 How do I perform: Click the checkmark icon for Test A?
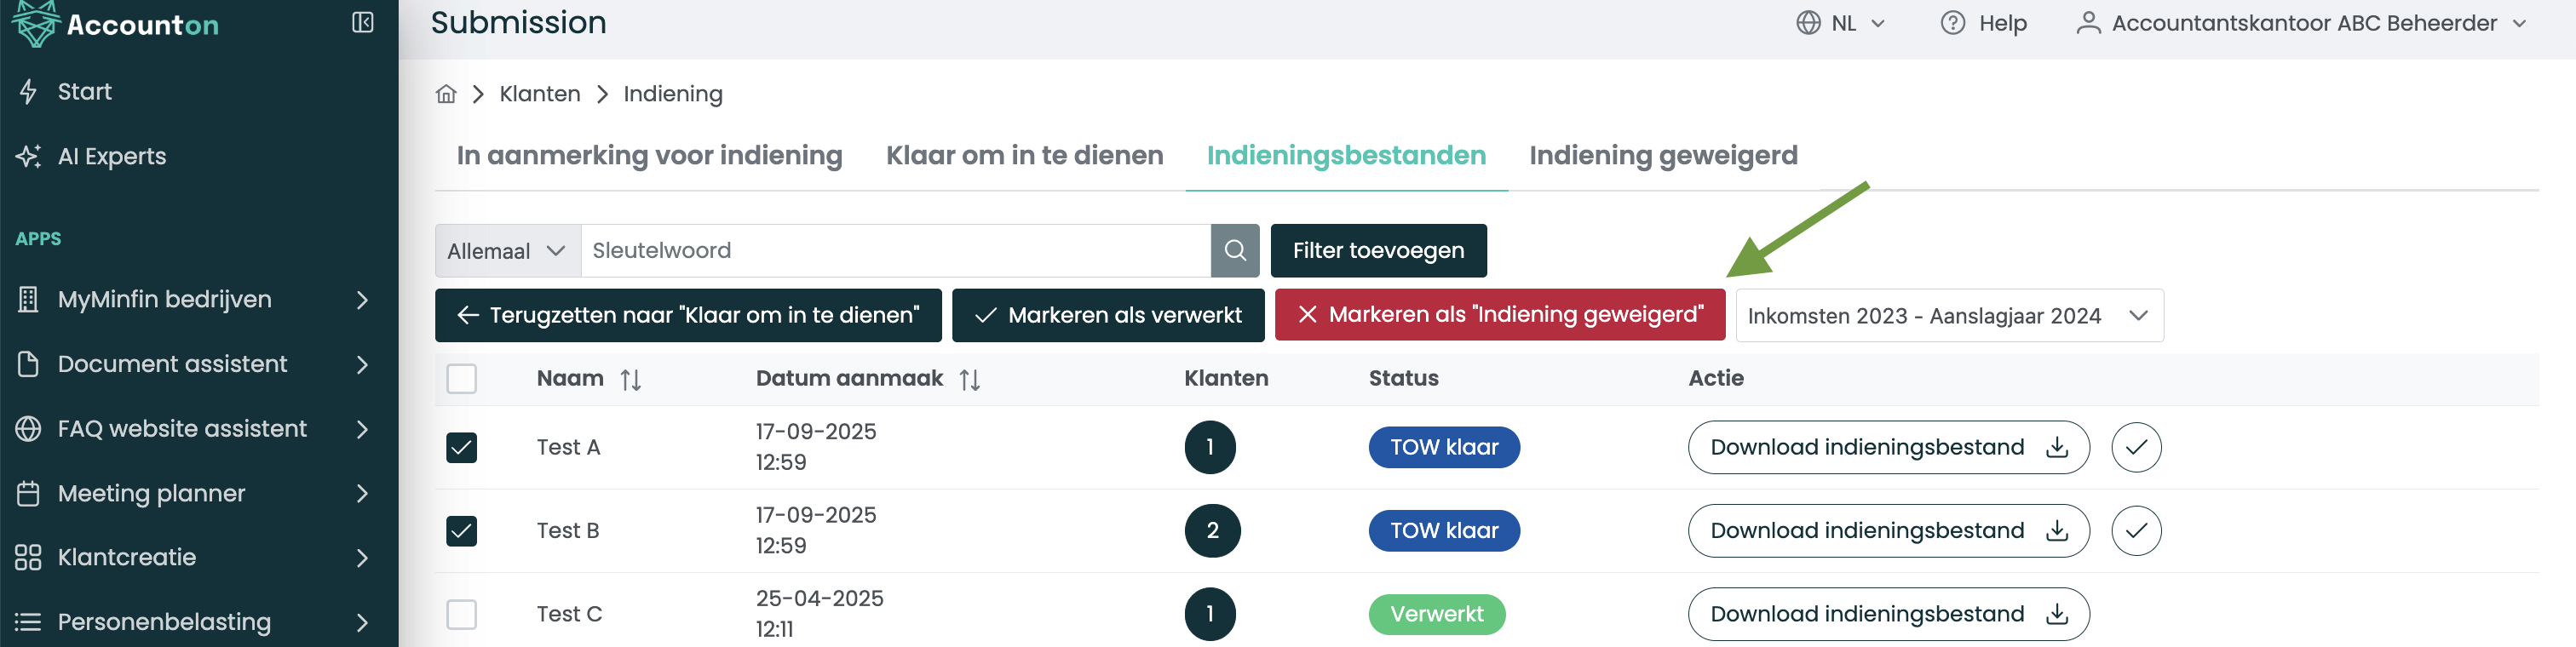click(x=2135, y=447)
